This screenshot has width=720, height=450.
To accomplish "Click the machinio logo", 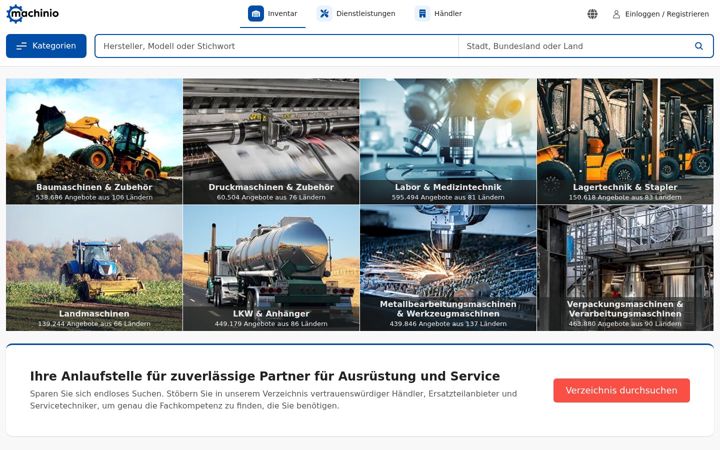I will 33,14.
